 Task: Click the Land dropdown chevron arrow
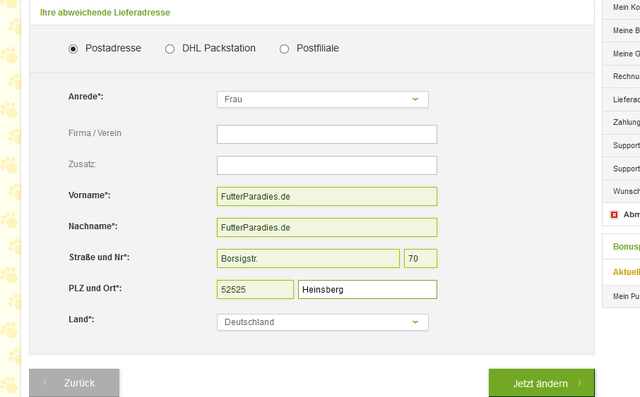(415, 322)
